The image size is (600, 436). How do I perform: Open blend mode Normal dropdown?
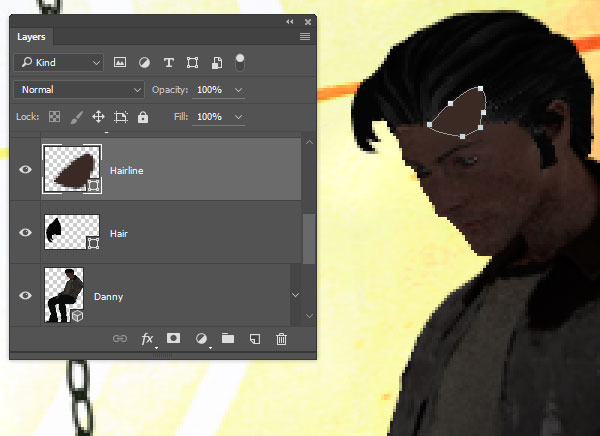79,90
